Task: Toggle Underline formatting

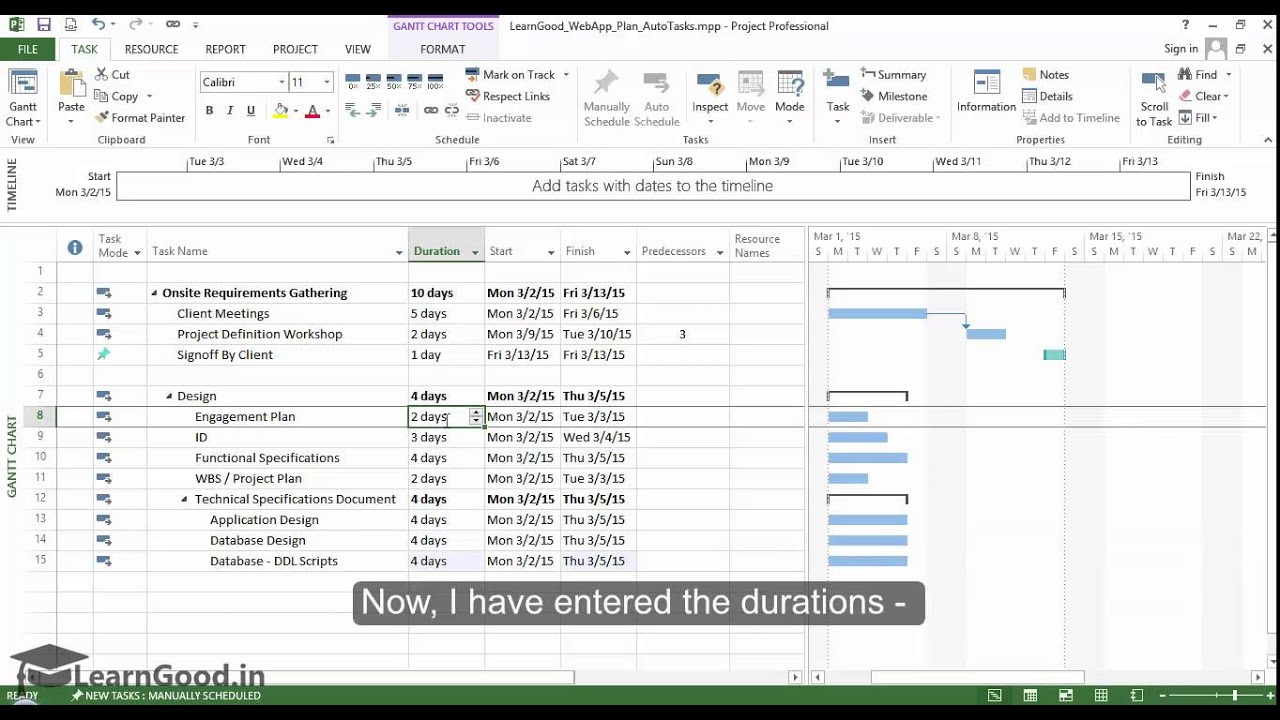Action: (250, 111)
